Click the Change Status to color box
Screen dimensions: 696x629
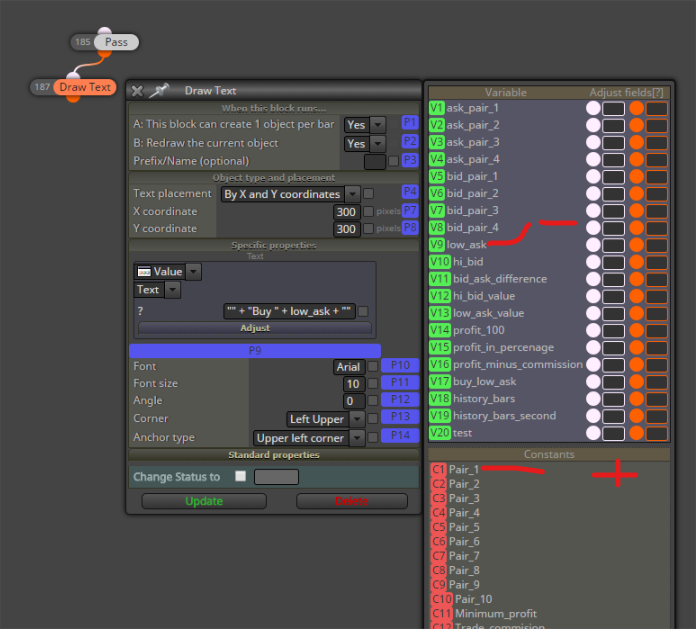tap(276, 477)
